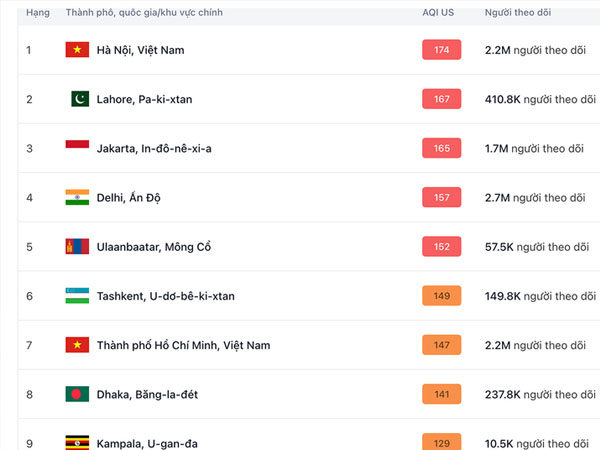The width and height of the screenshot is (600, 450).
Task: Open the Dhaka, Băng-la-đét city link
Action: pos(147,394)
